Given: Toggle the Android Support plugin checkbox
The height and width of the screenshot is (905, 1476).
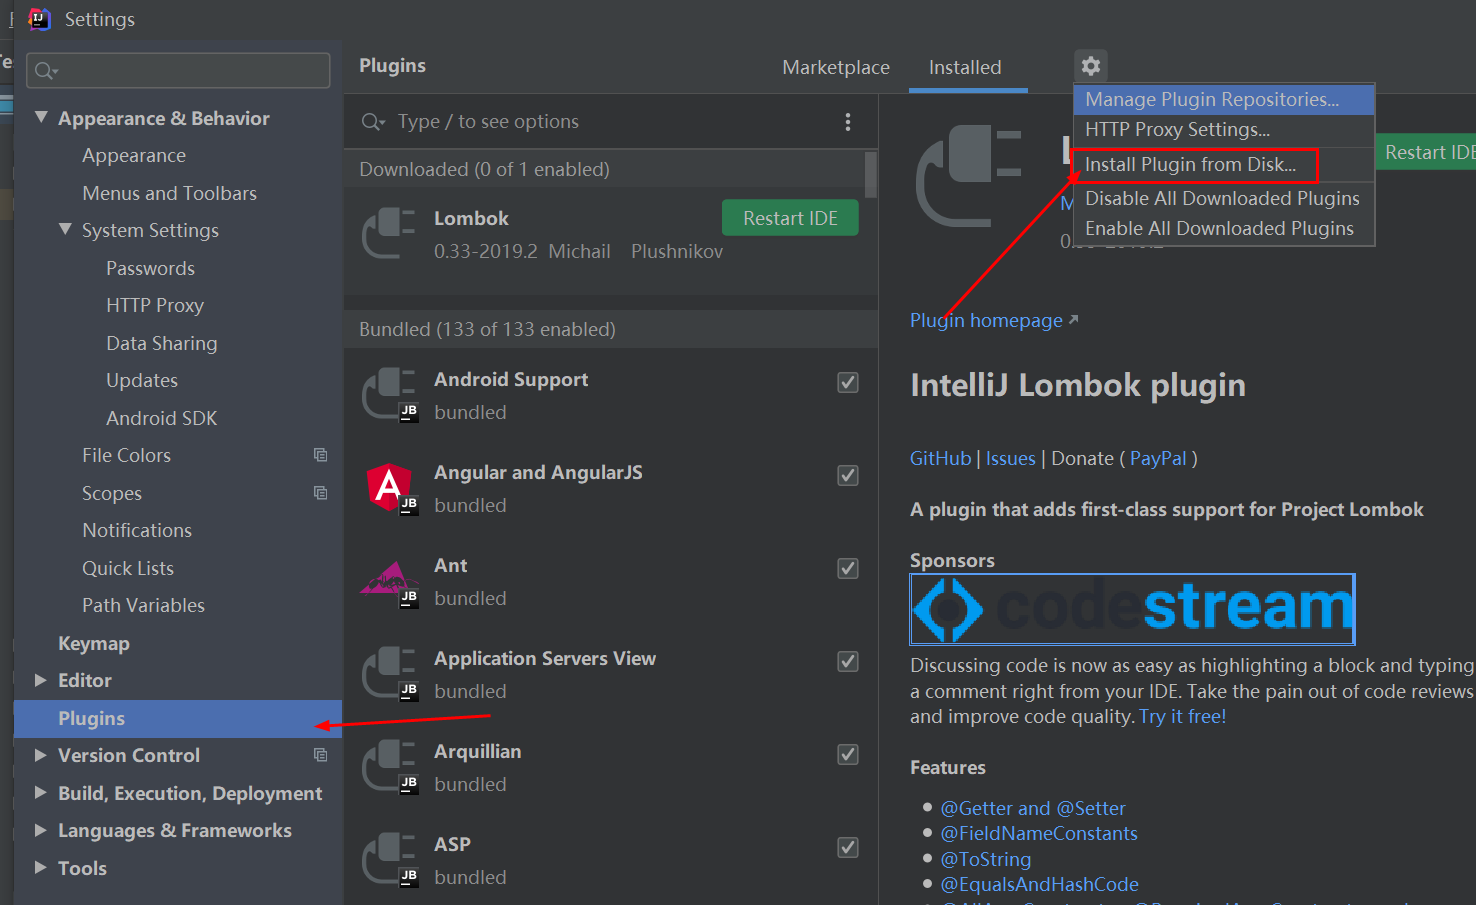Looking at the screenshot, I should click(848, 382).
